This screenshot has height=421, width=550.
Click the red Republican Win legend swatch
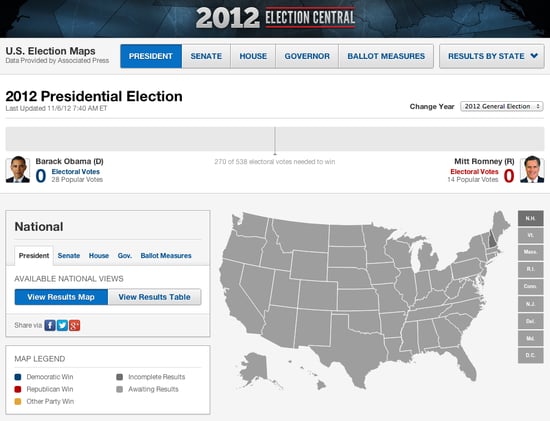18,389
